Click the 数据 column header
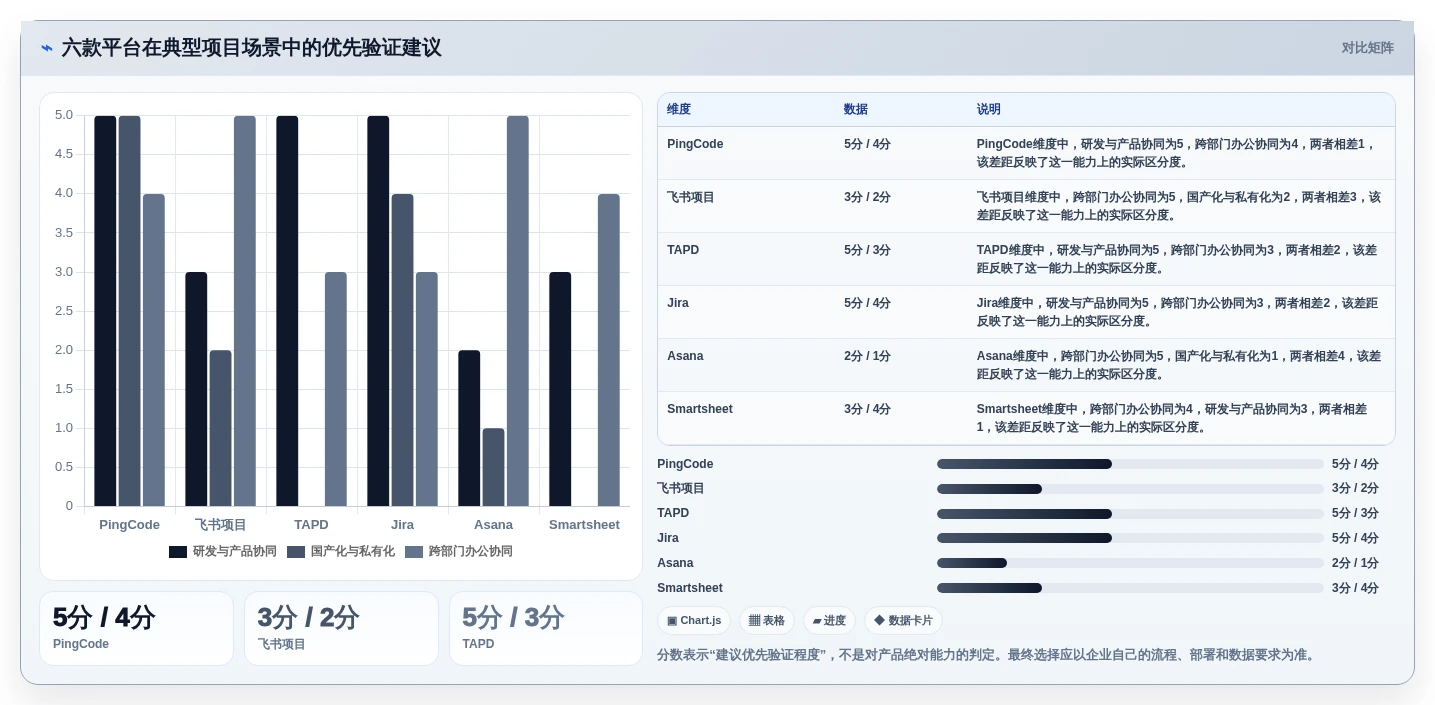The image size is (1435, 705). click(x=856, y=110)
